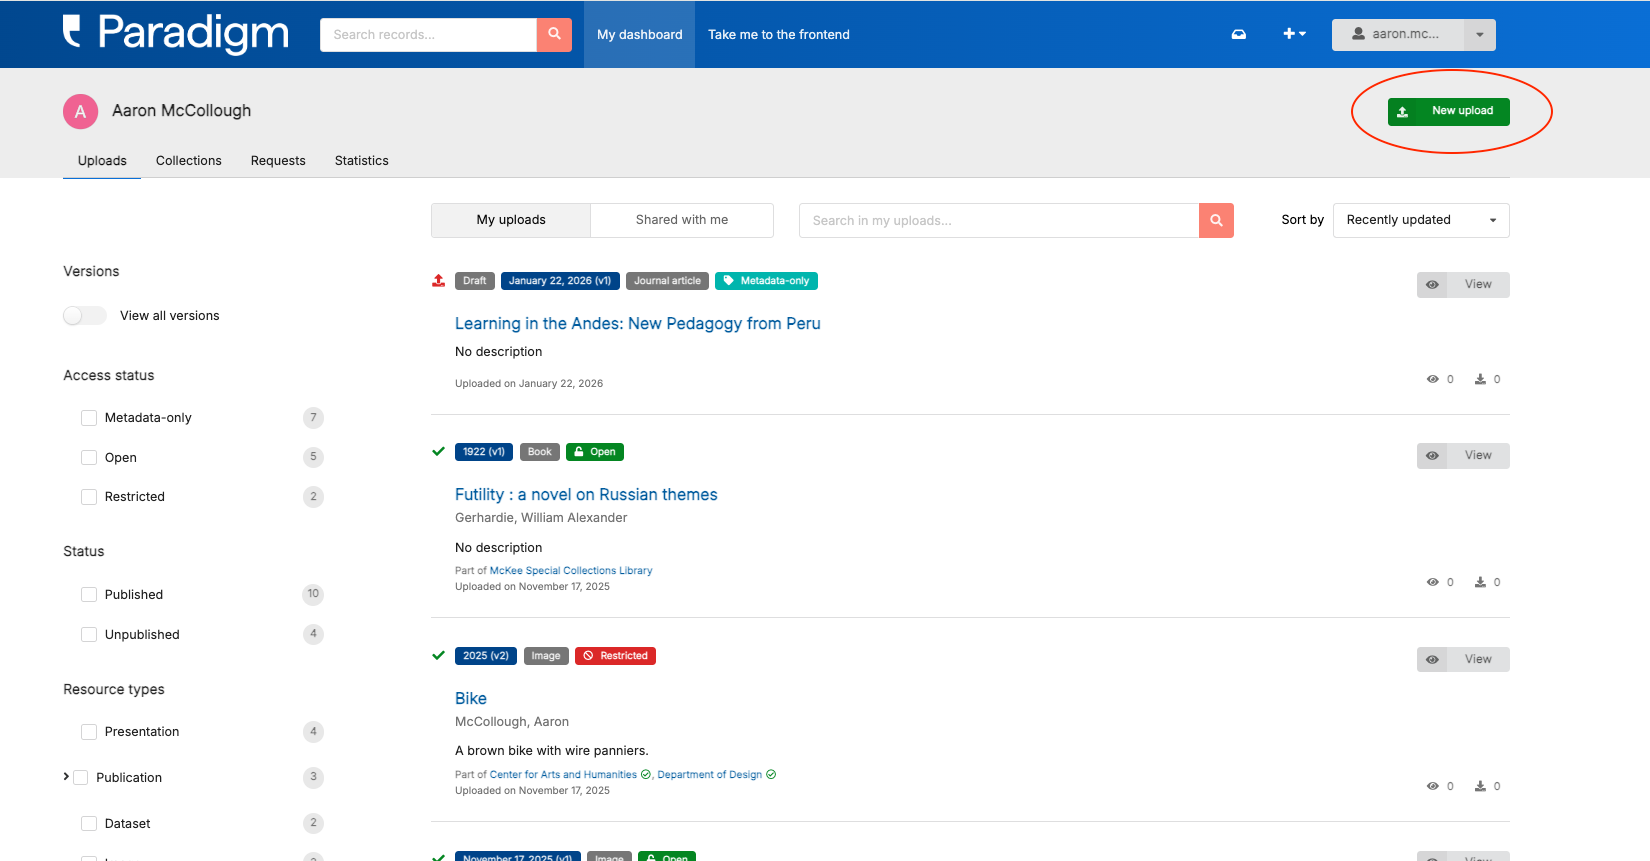Click the Book badge
Image resolution: width=1650 pixels, height=861 pixels.
click(x=540, y=452)
